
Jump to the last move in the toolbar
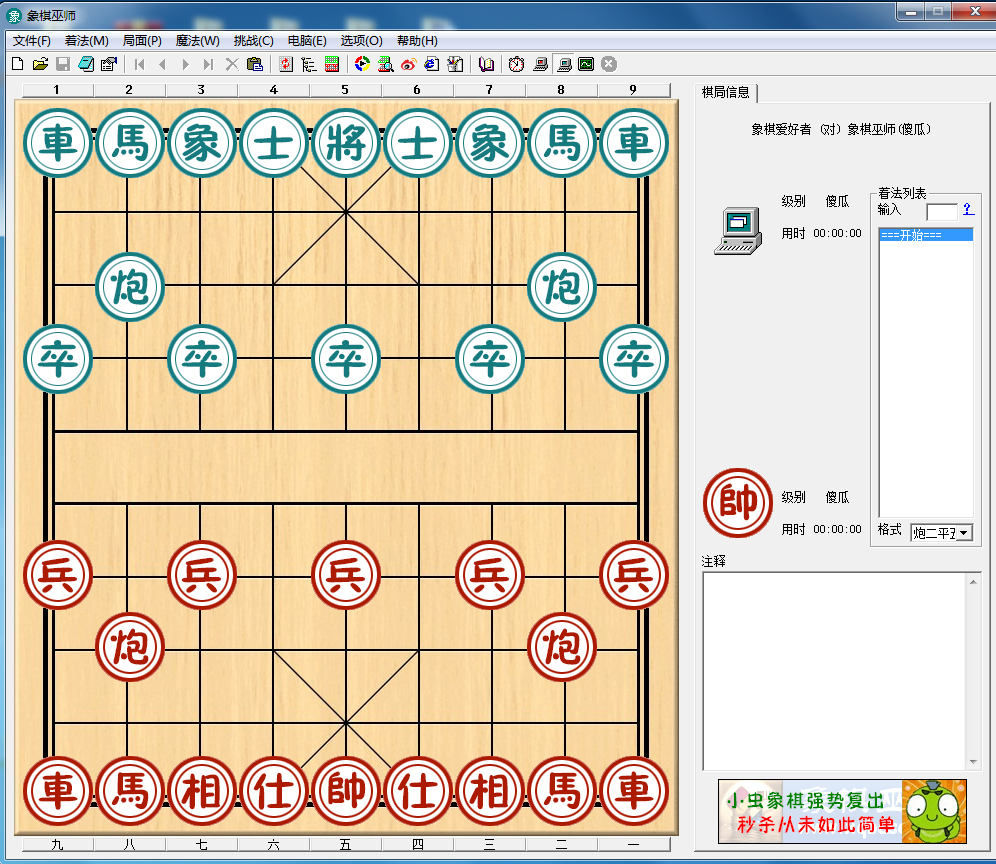click(208, 64)
